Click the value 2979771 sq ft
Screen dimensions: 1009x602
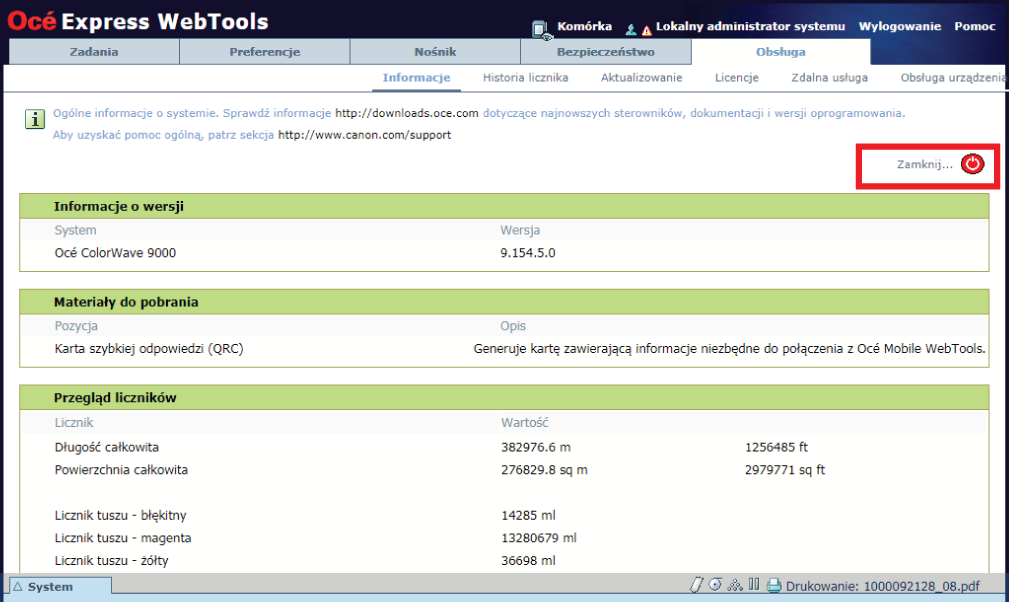[785, 470]
